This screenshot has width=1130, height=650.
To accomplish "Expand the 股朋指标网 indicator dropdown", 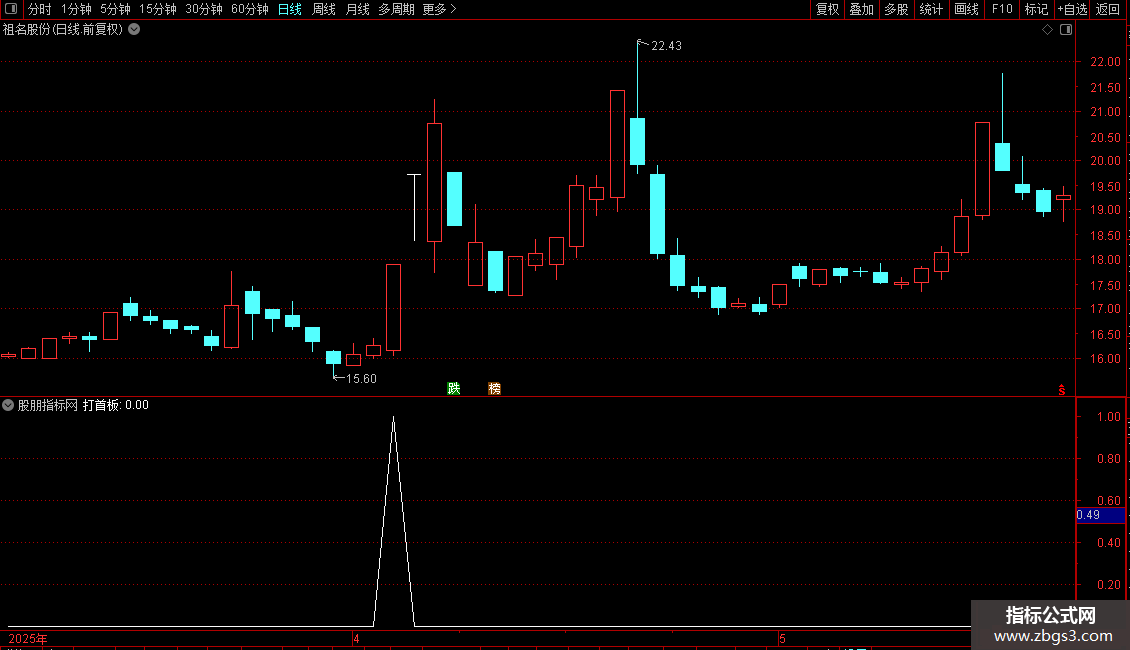I will tap(8, 405).
